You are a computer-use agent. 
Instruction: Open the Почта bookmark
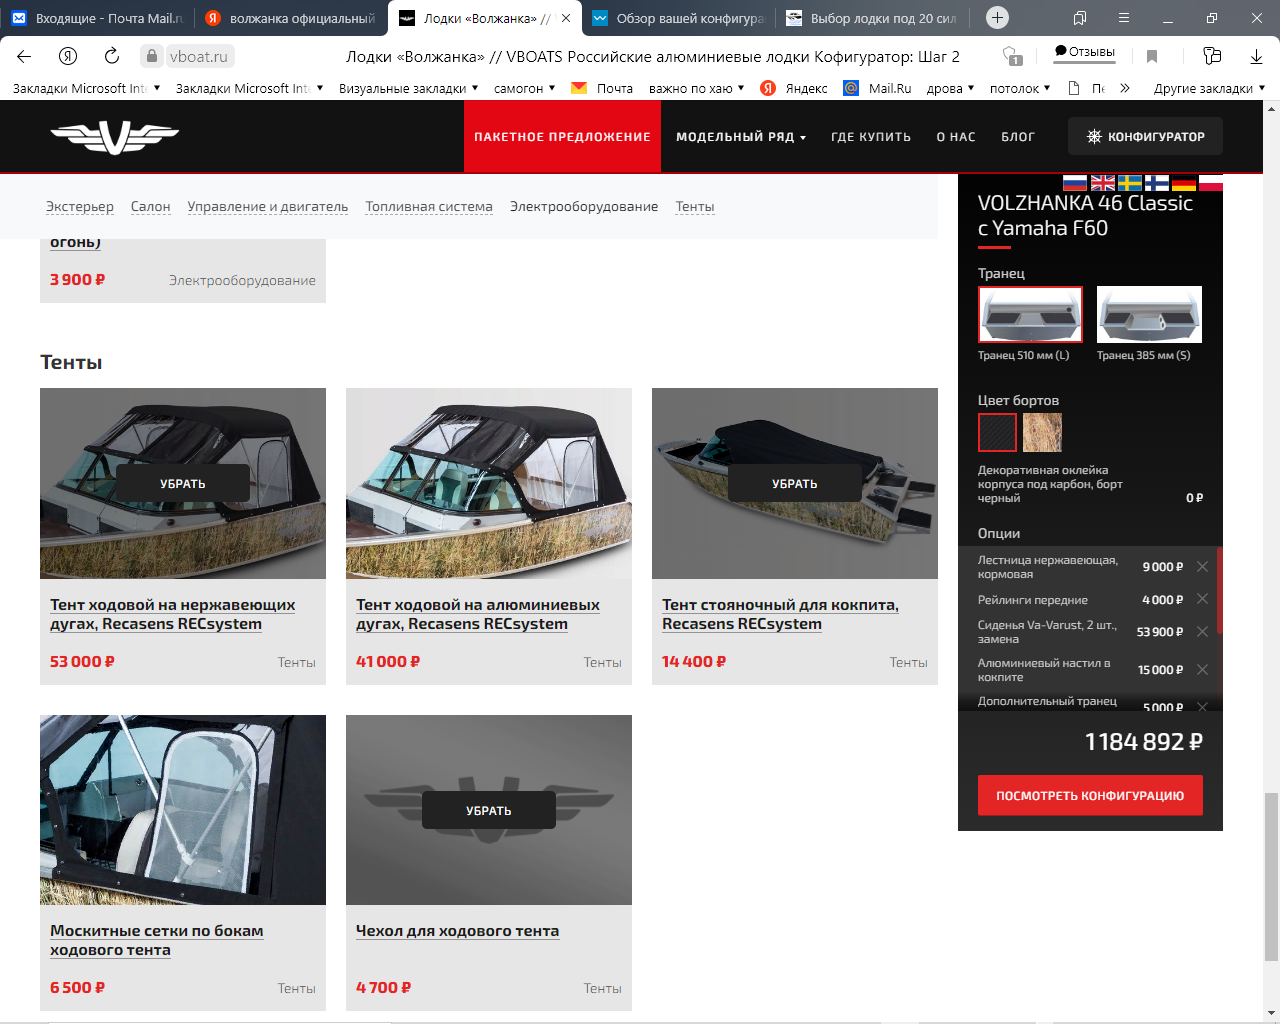point(602,88)
